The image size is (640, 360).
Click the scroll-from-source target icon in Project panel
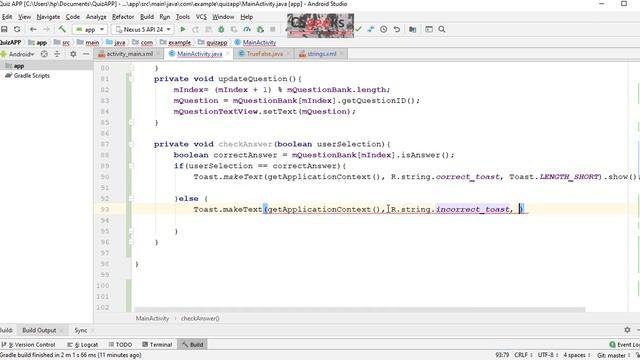coord(44,54)
